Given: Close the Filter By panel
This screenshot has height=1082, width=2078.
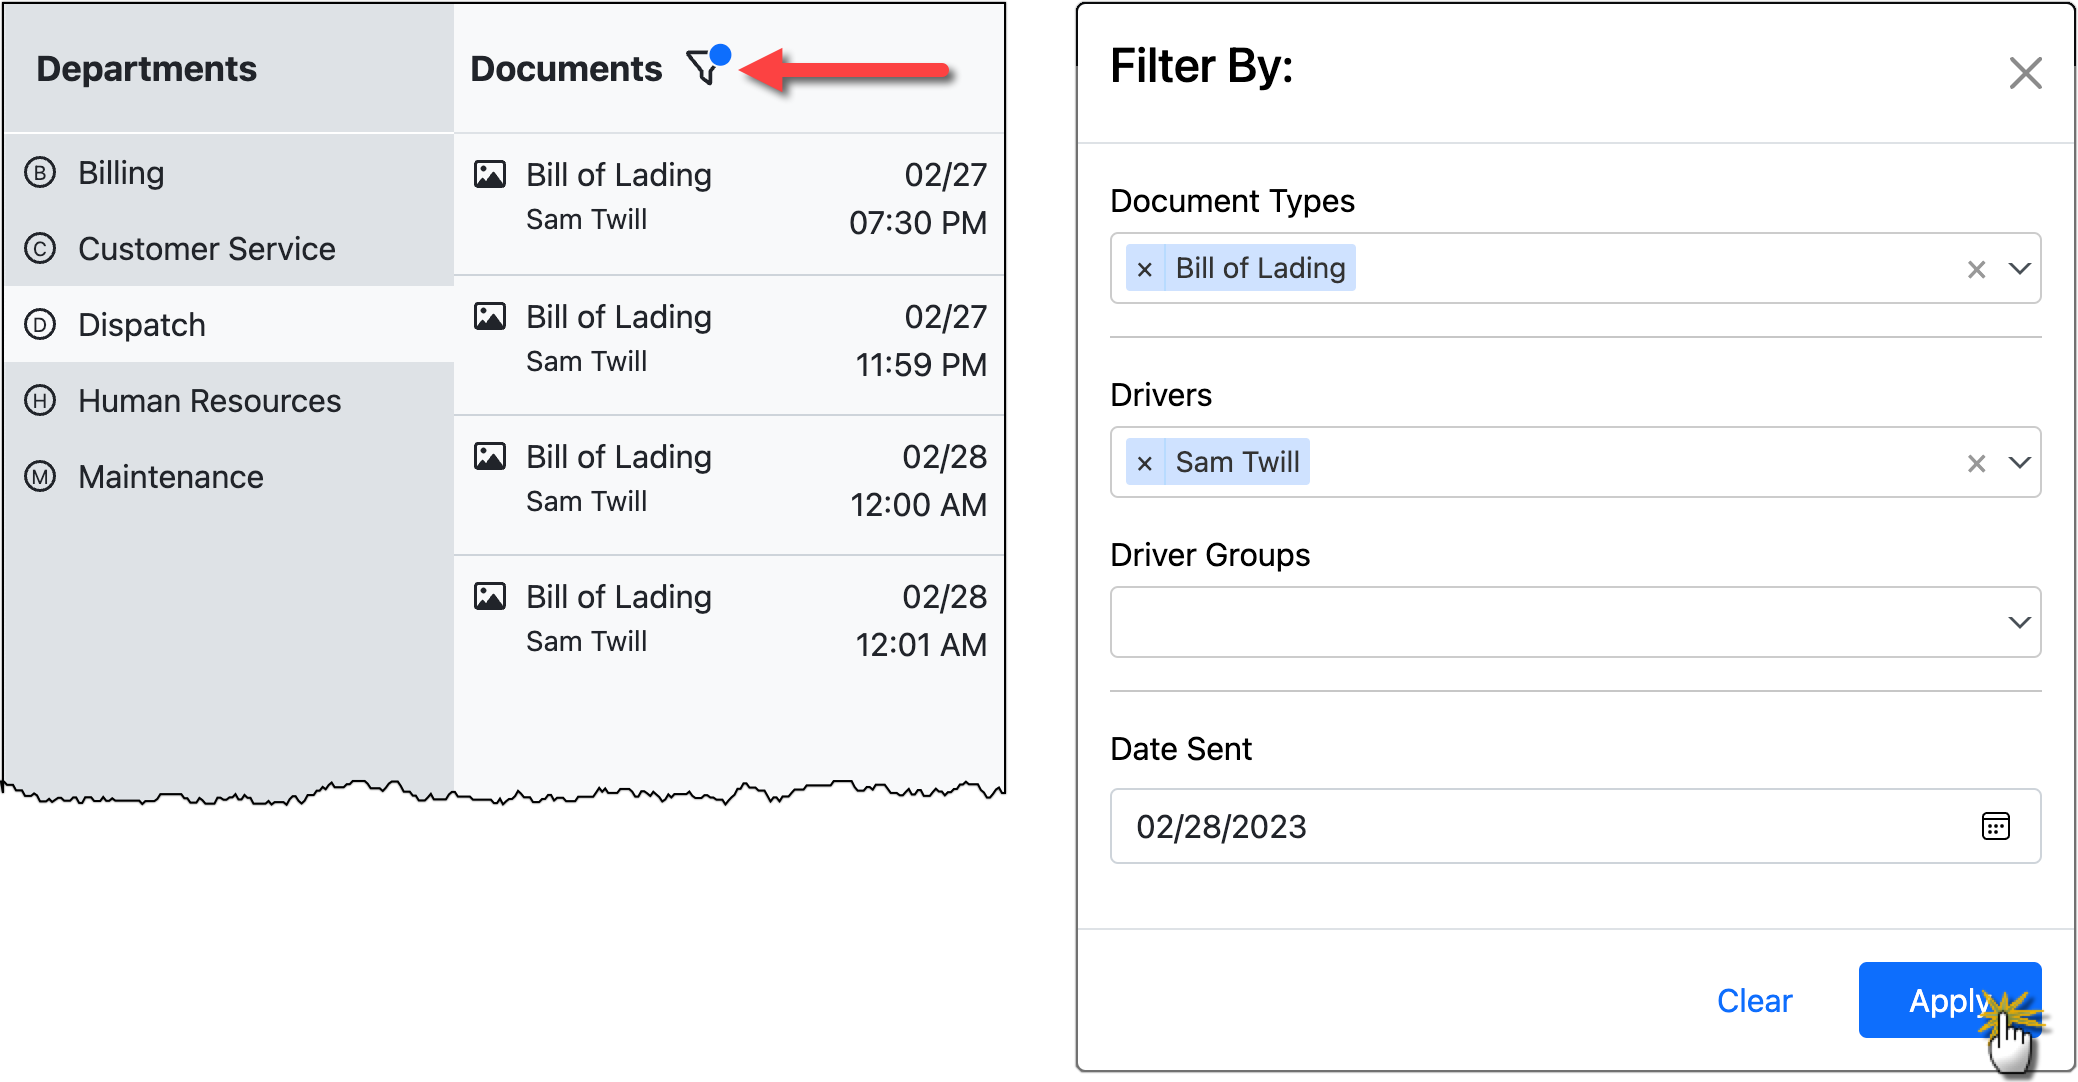Looking at the screenshot, I should coord(2026,73).
